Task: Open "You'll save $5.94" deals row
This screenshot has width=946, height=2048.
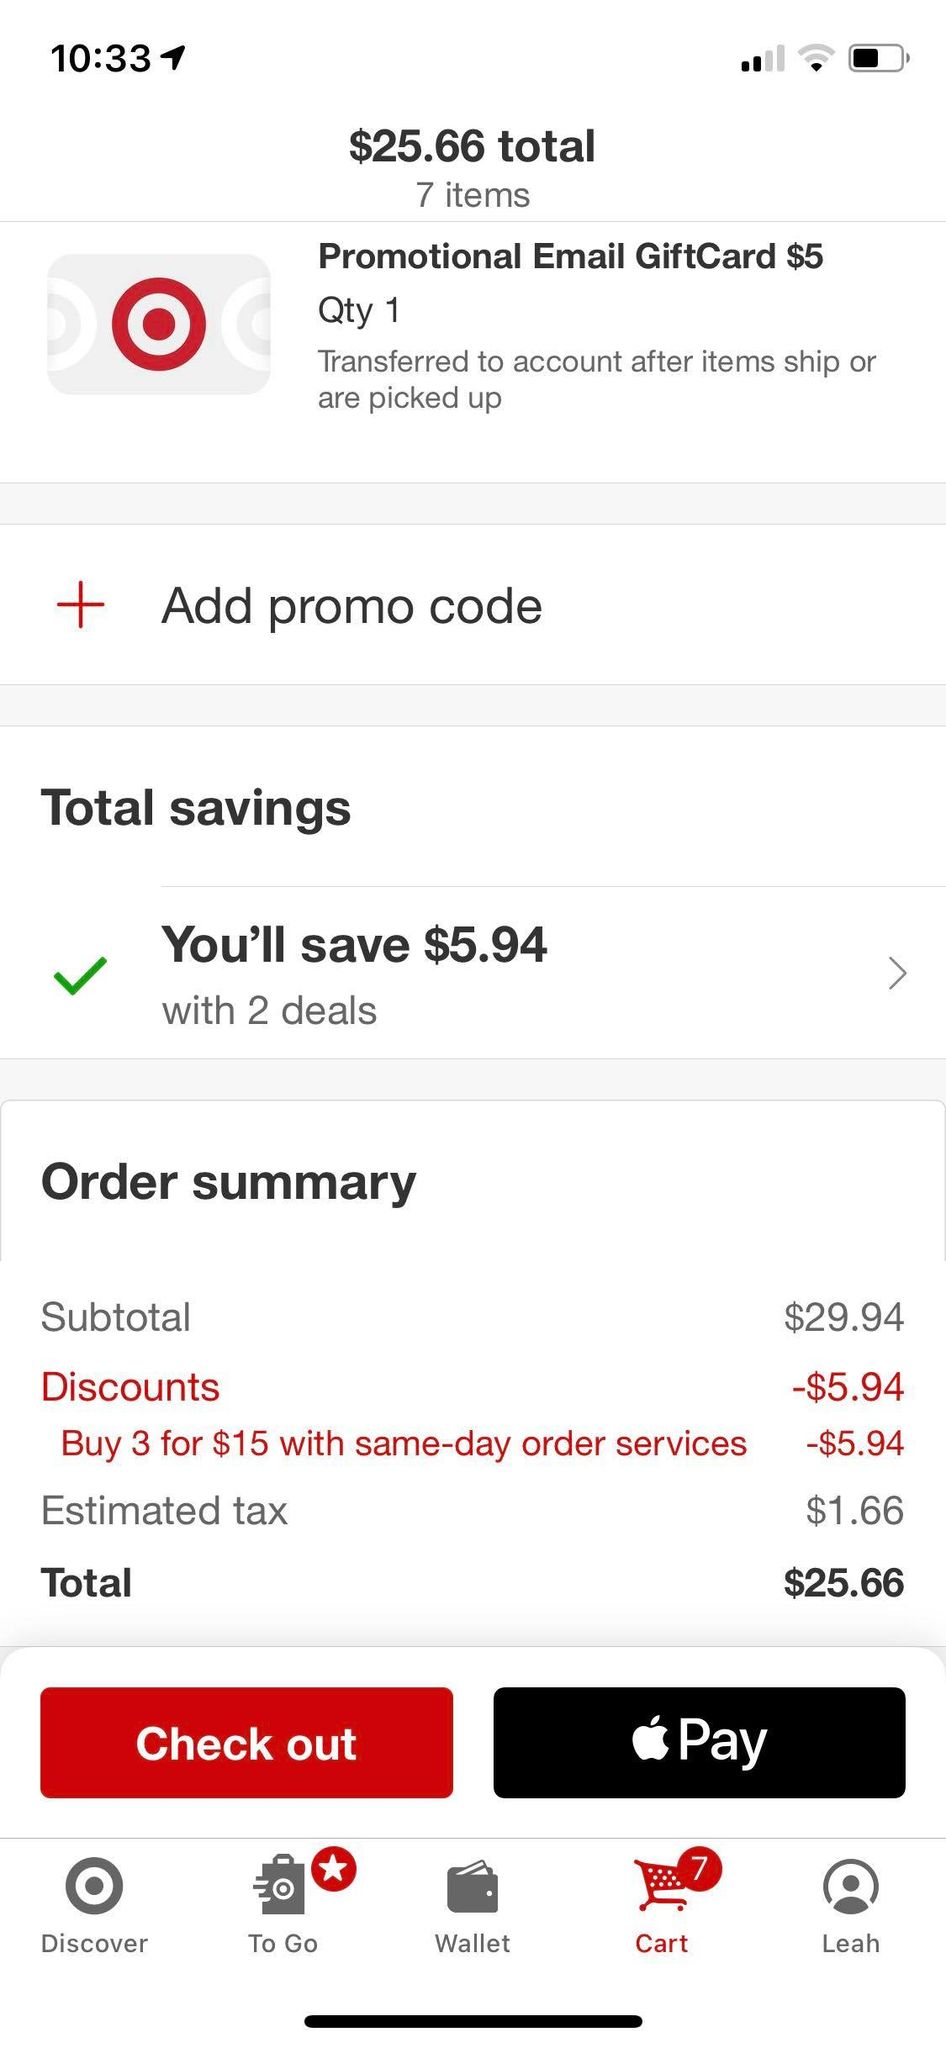Action: tap(355, 945)
